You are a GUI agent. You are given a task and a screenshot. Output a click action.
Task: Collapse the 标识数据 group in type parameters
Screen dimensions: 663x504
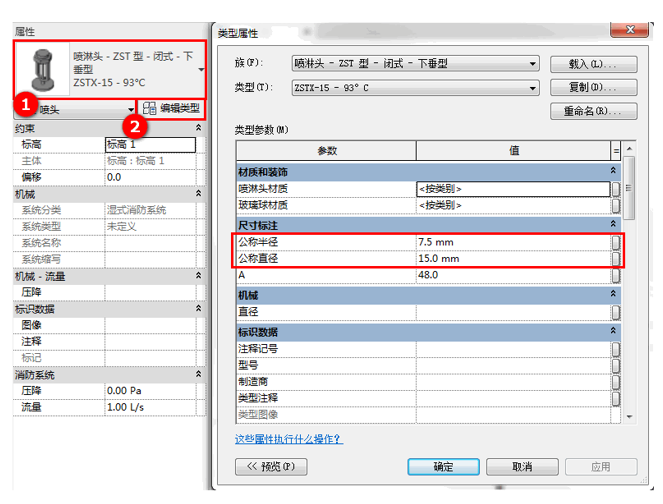pyautogui.click(x=613, y=331)
